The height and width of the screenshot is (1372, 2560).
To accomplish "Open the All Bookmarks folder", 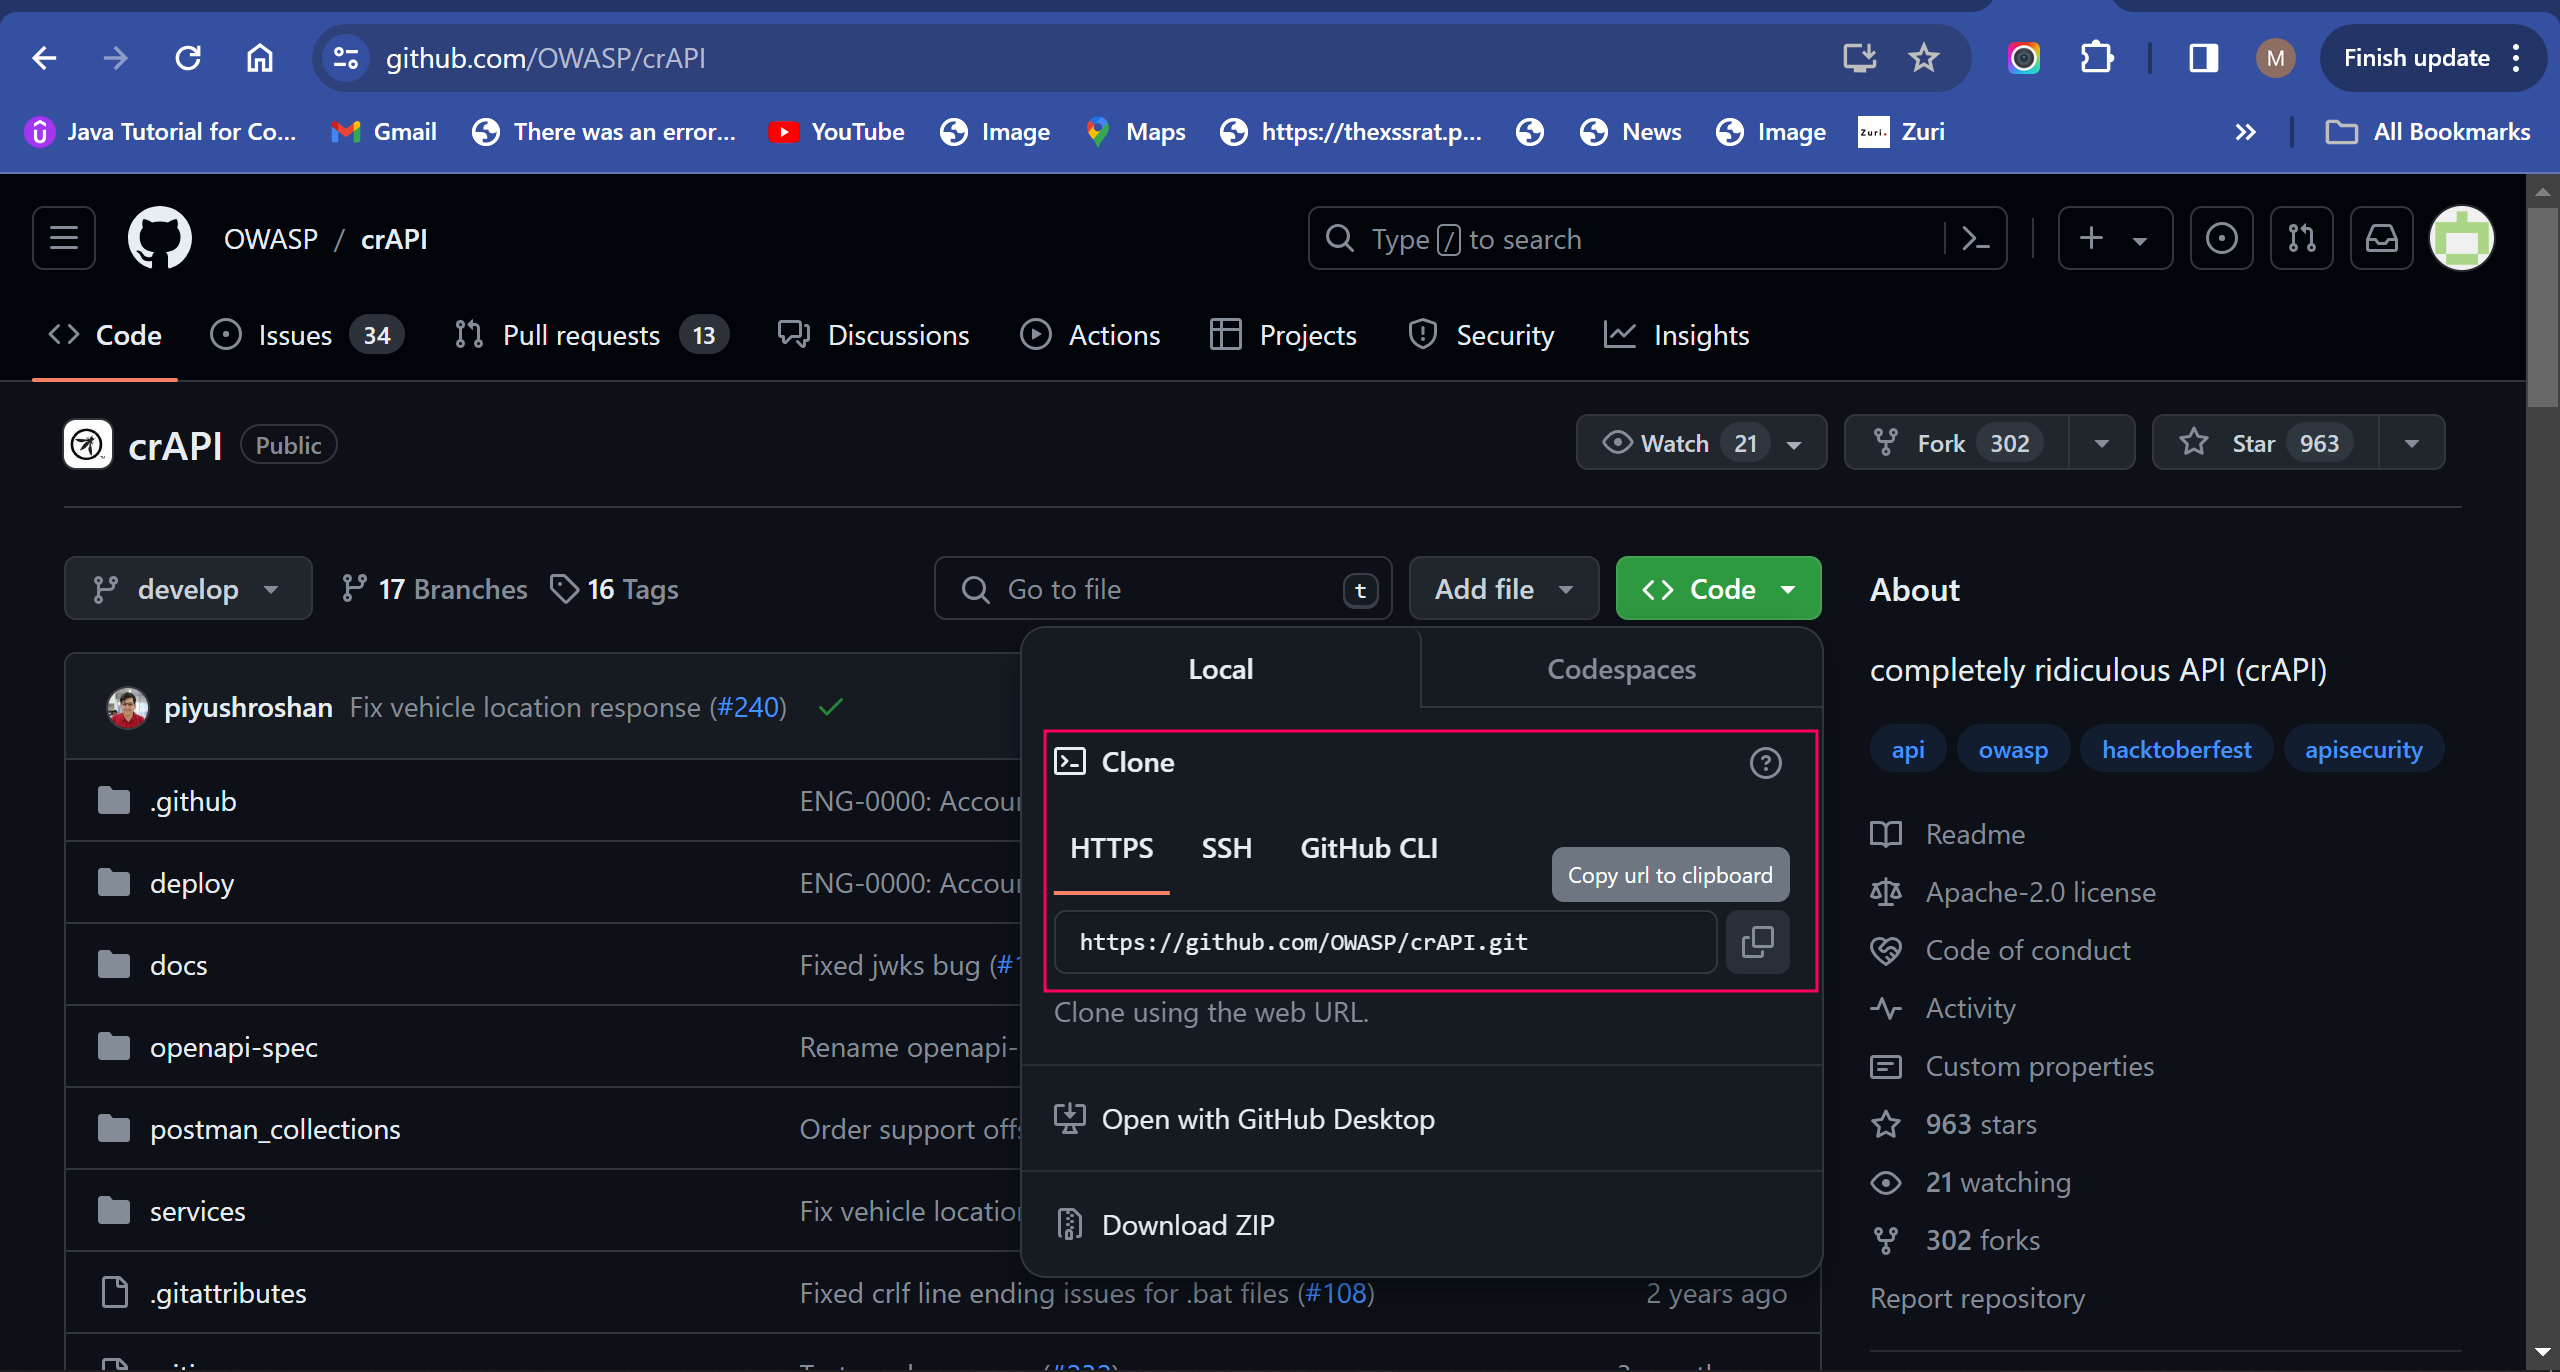I will click(2428, 131).
